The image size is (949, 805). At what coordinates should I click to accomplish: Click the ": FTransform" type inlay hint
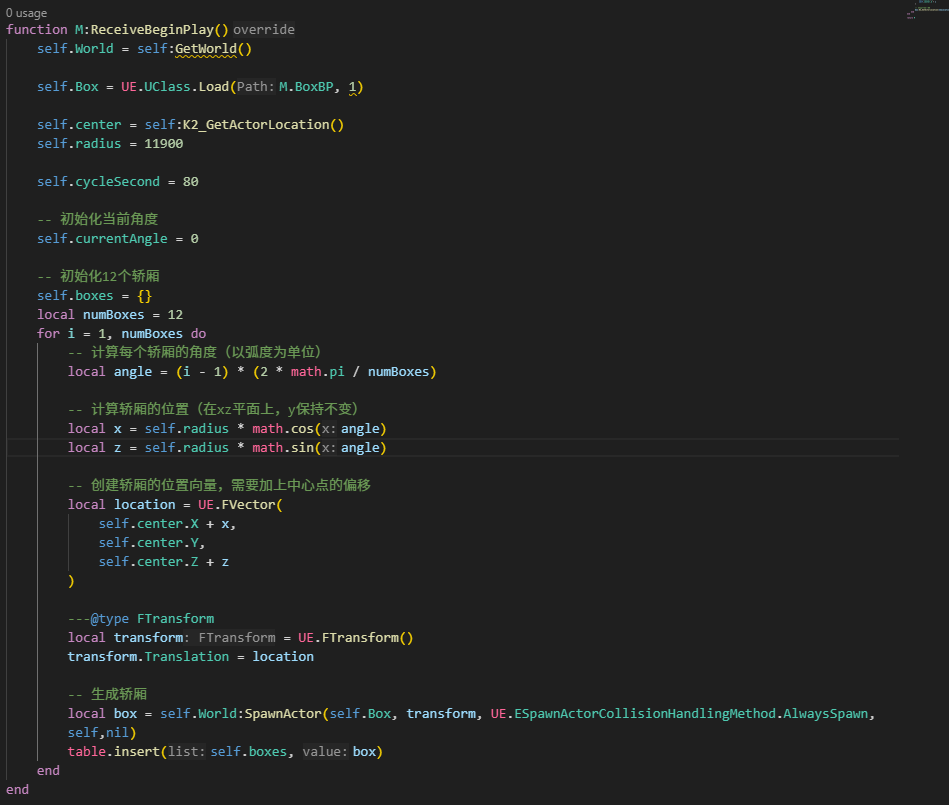tap(230, 638)
